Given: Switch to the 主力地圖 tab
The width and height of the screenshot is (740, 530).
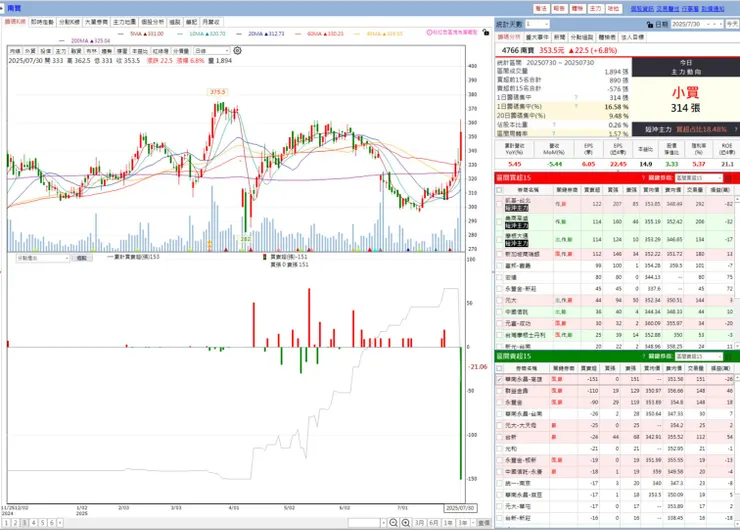Looking at the screenshot, I should pos(124,22).
